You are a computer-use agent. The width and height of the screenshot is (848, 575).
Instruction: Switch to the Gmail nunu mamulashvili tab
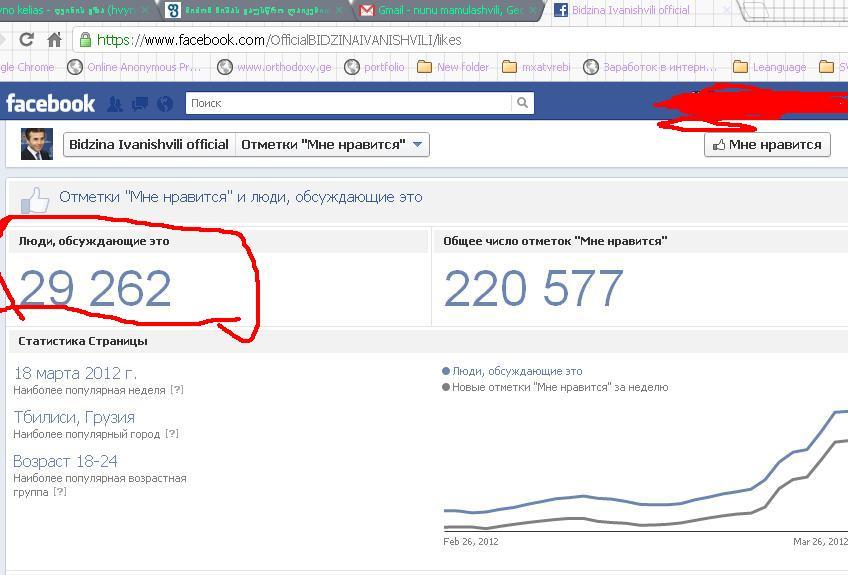click(x=446, y=10)
